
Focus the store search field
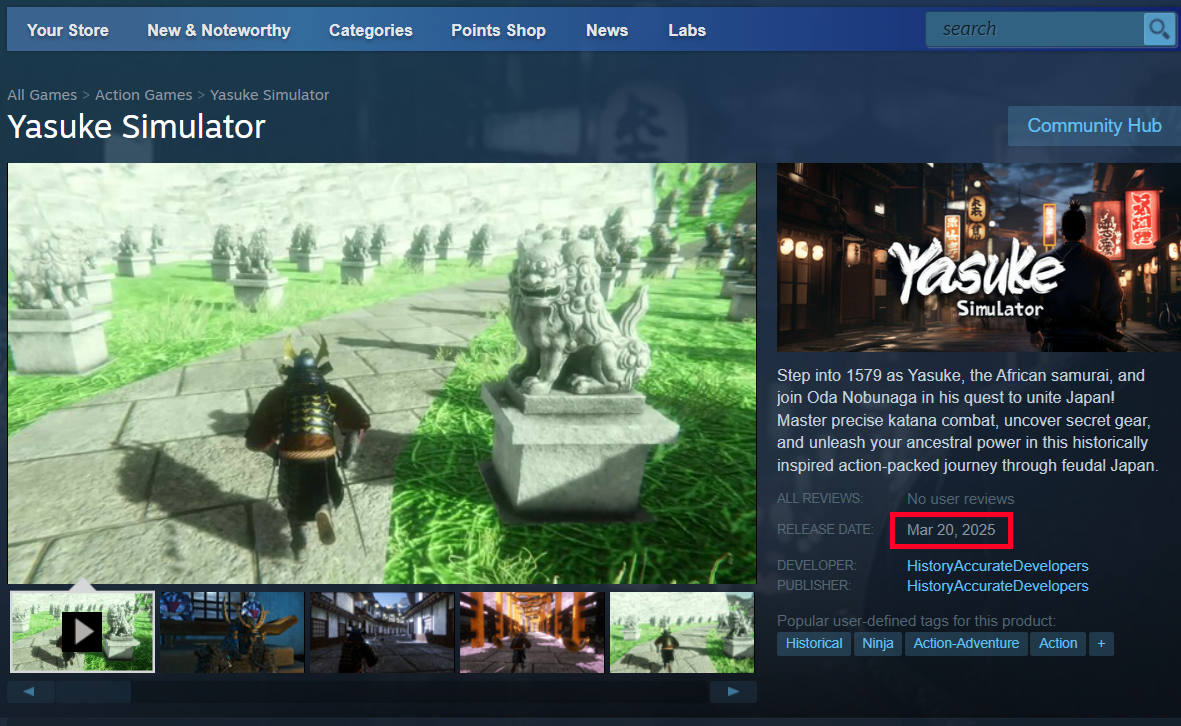[1036, 29]
